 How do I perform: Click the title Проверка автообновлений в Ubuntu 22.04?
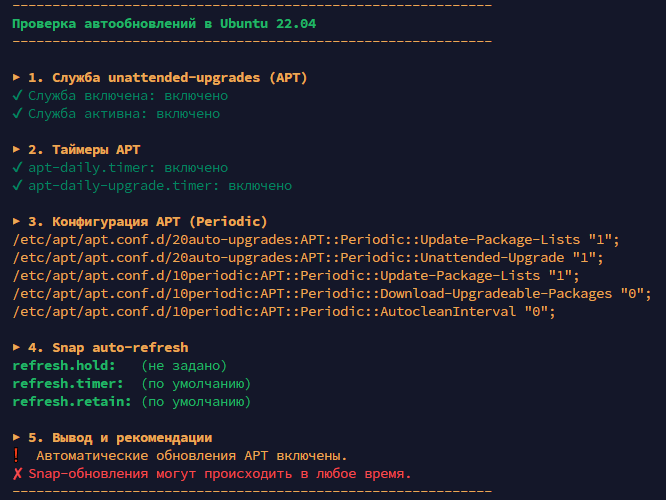(164, 24)
